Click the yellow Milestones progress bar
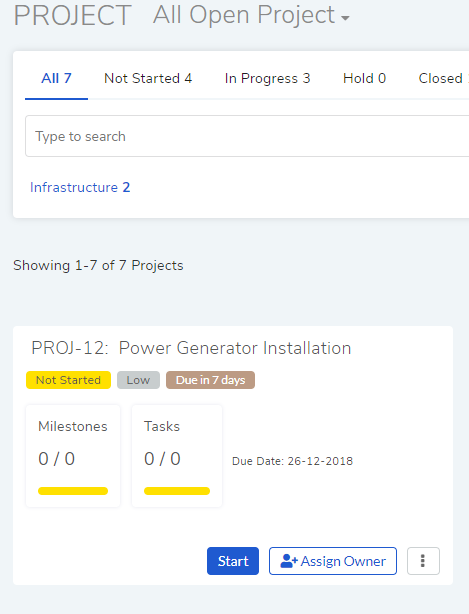Viewport: 469px width, 614px height. 73,491
